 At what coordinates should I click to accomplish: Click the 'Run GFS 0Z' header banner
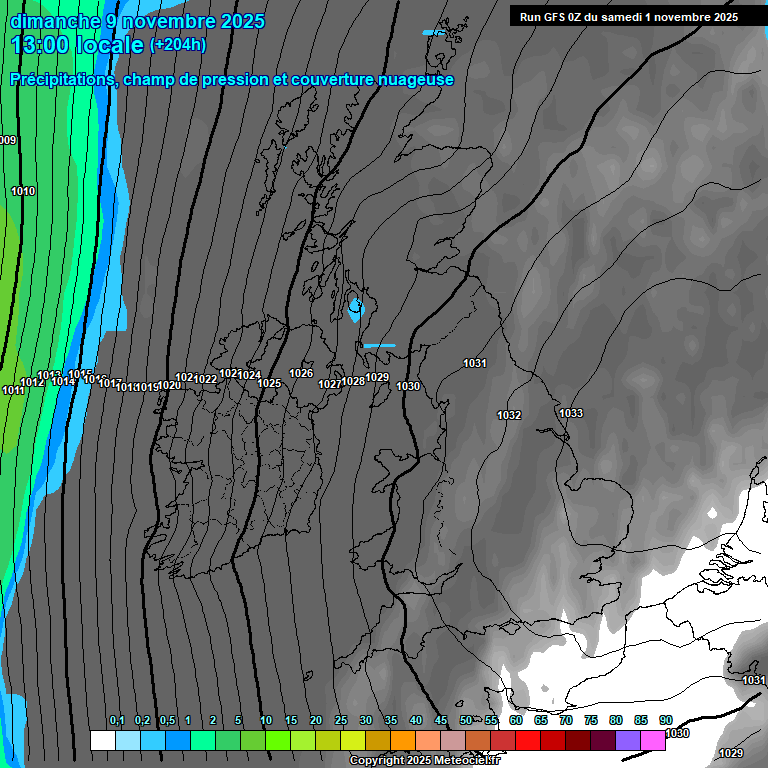[x=628, y=16]
